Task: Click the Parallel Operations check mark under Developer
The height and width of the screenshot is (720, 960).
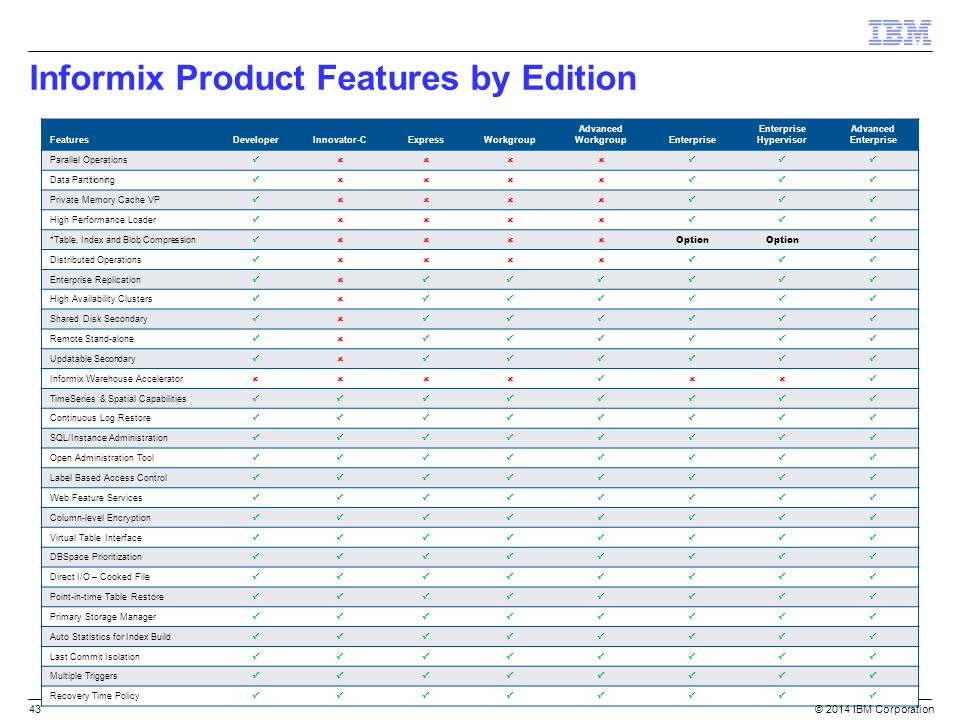Action: (256, 159)
